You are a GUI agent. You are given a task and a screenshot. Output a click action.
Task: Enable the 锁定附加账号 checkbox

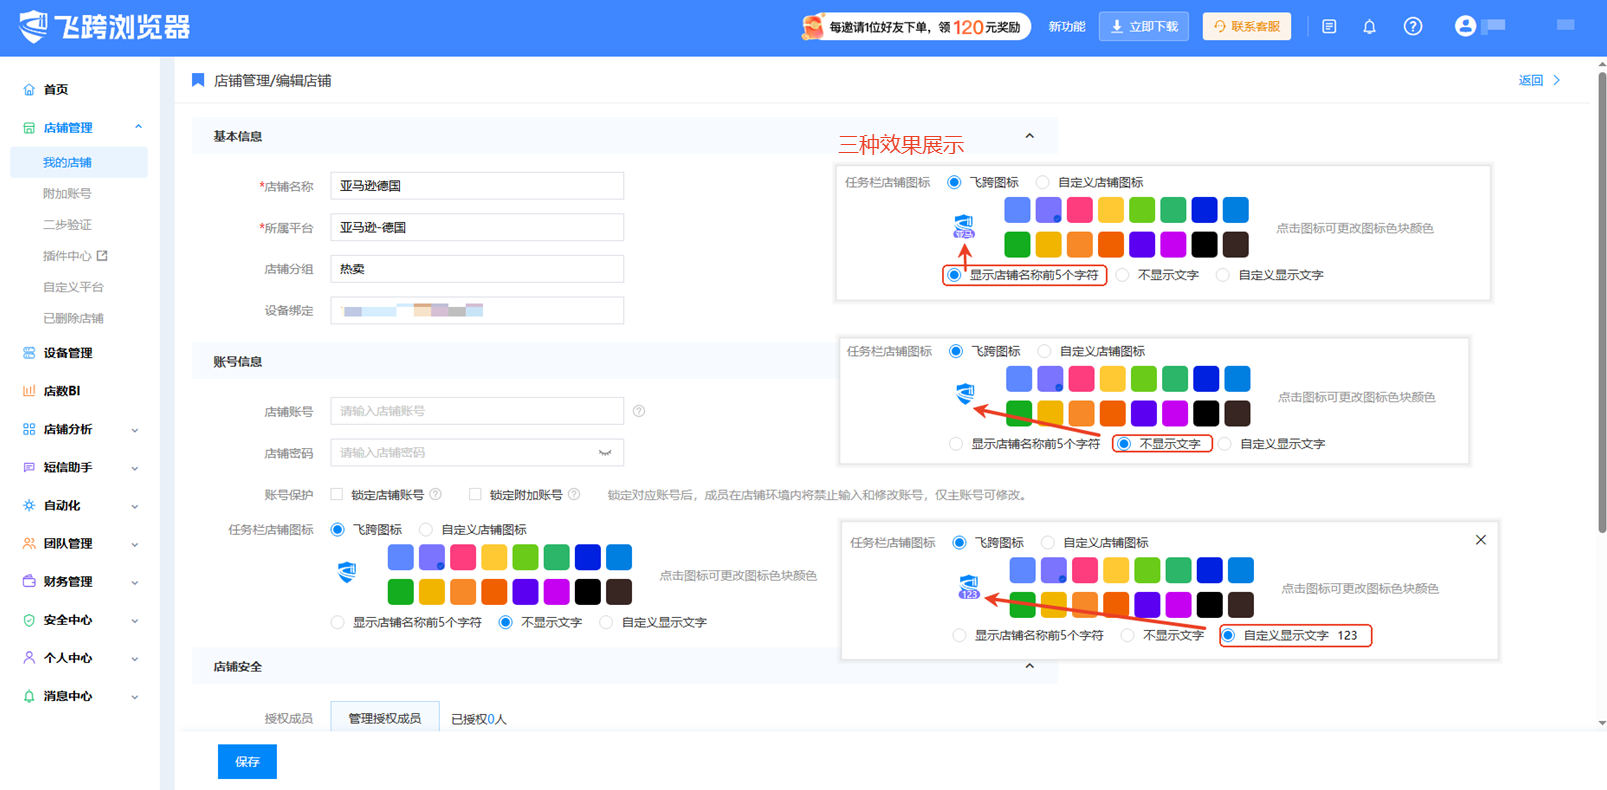(x=475, y=495)
